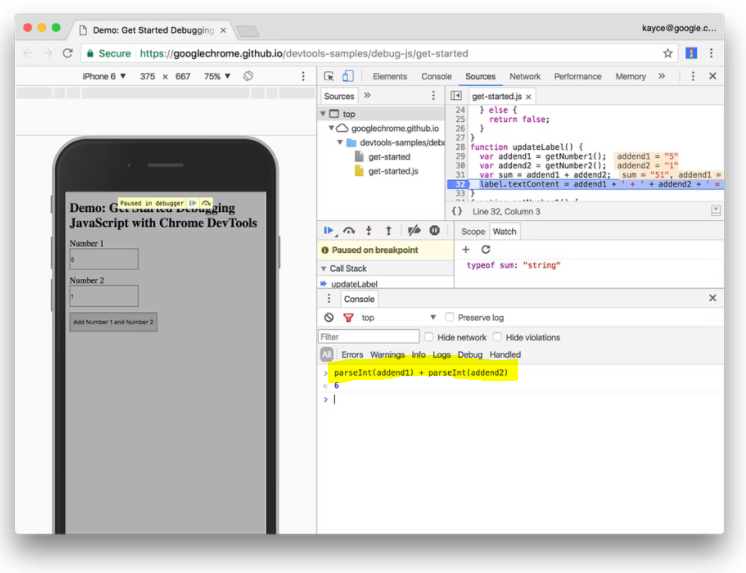The image size is (746, 573).
Task: Select the Watch tab
Action: tap(504, 231)
